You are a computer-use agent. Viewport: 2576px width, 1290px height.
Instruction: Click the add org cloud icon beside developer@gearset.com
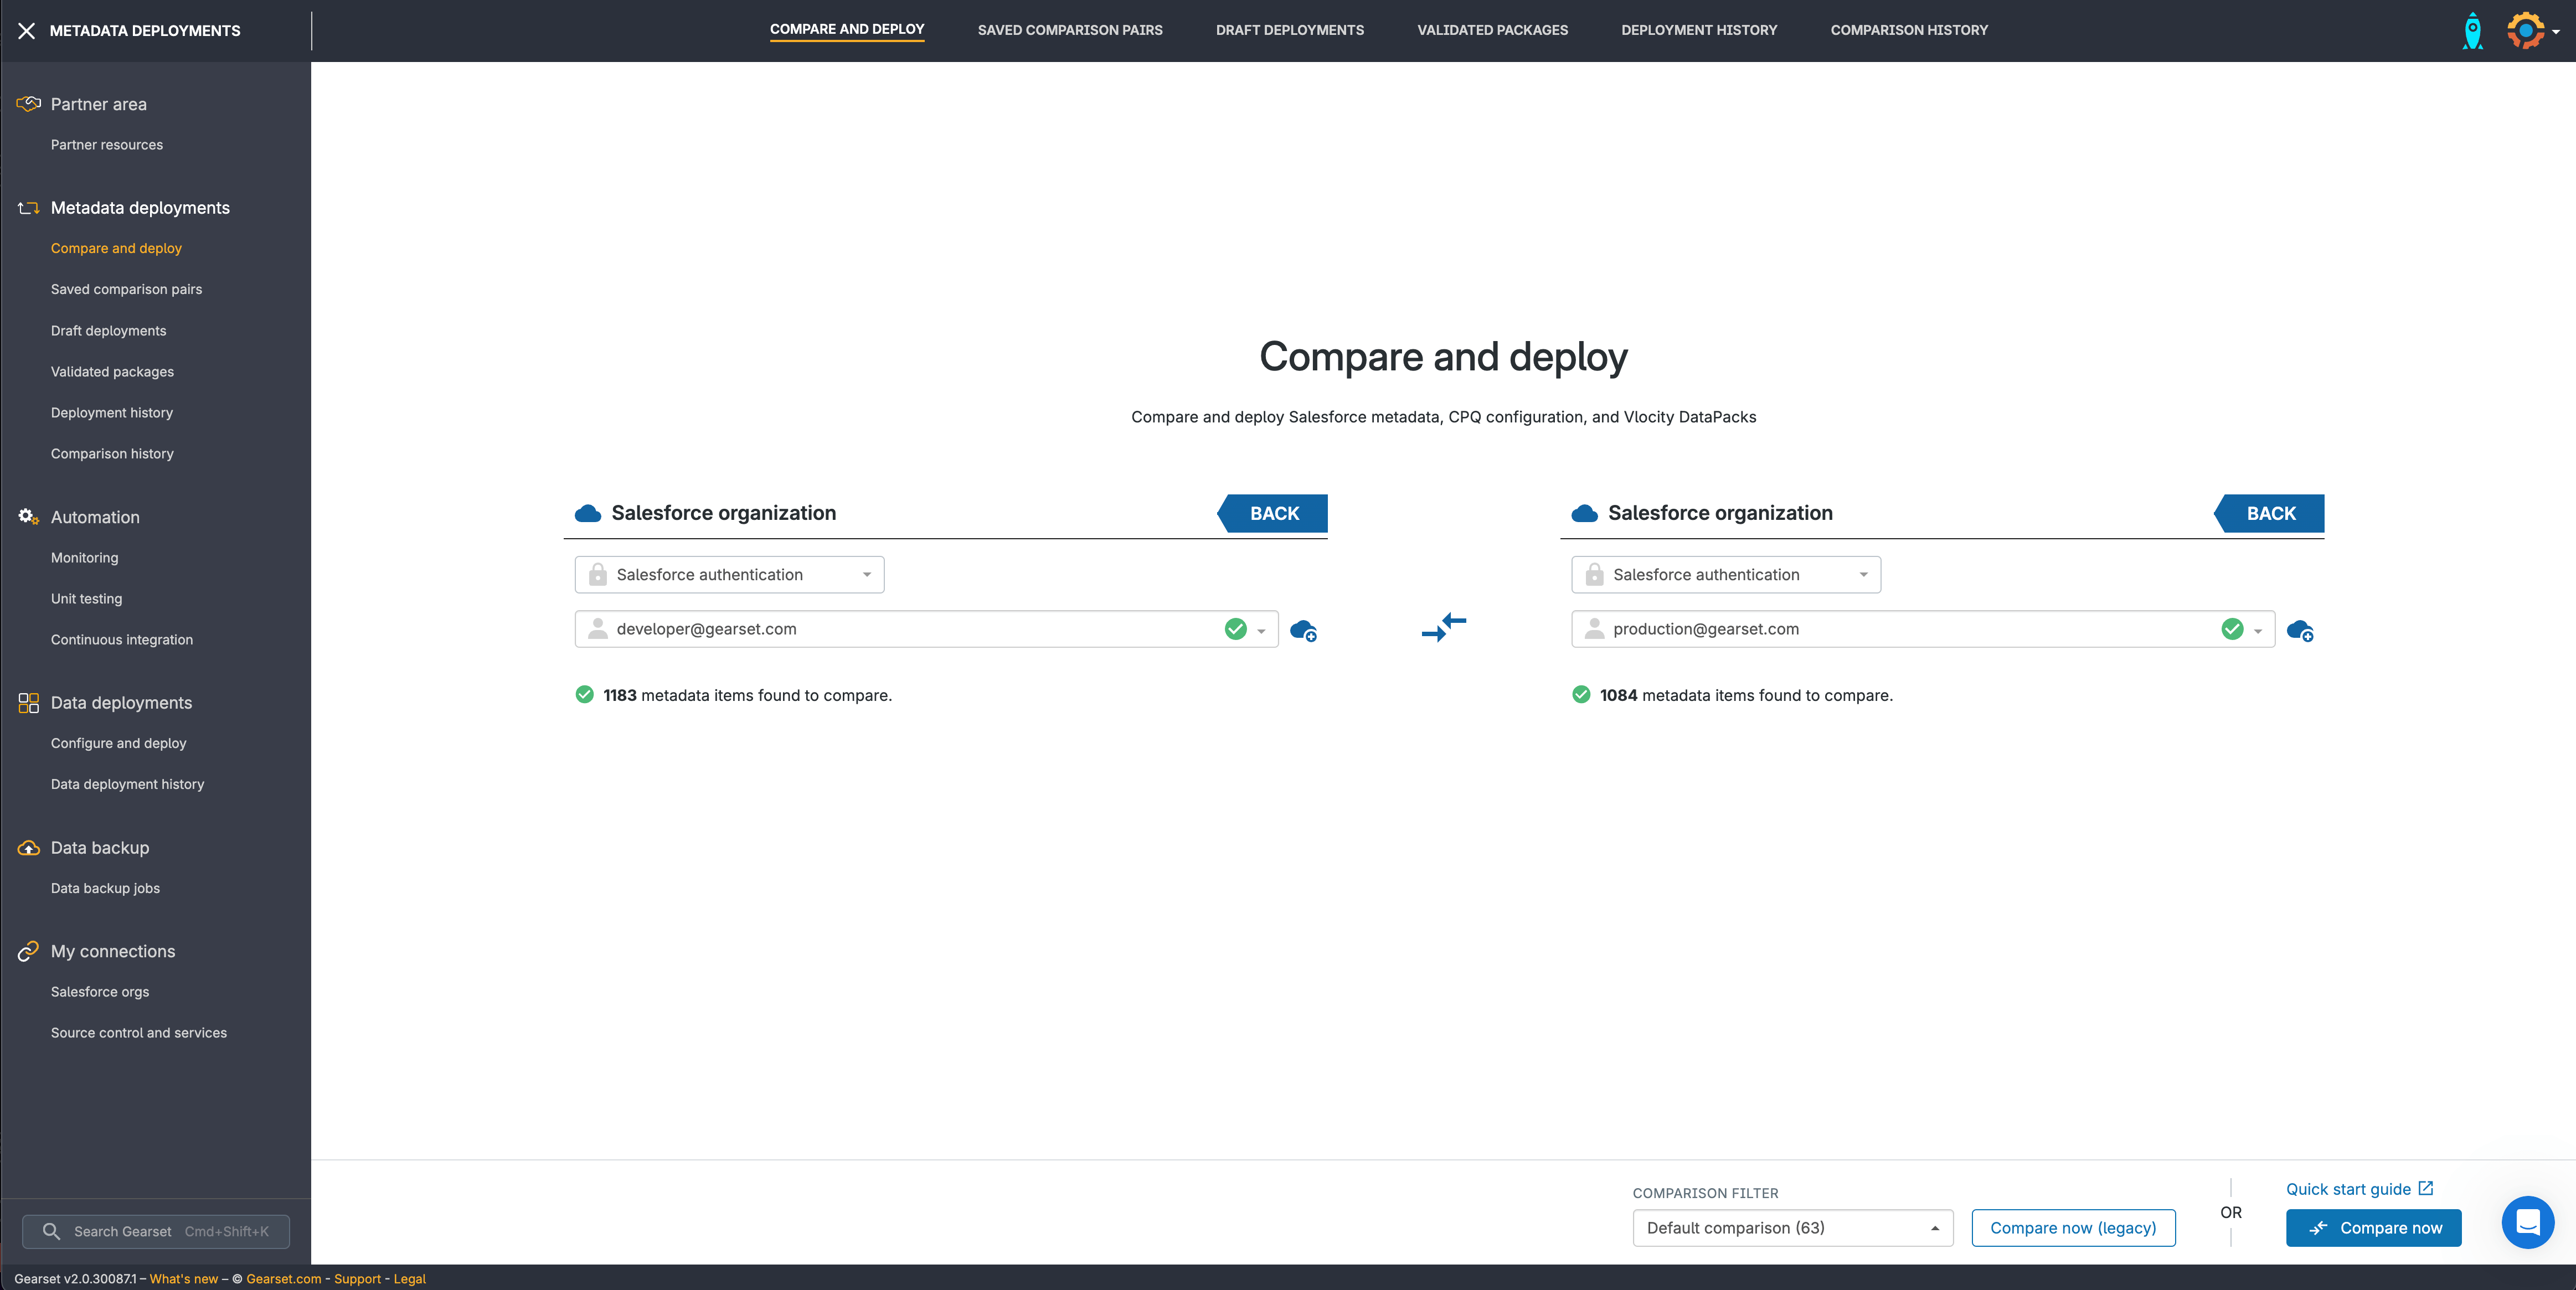click(x=1303, y=630)
